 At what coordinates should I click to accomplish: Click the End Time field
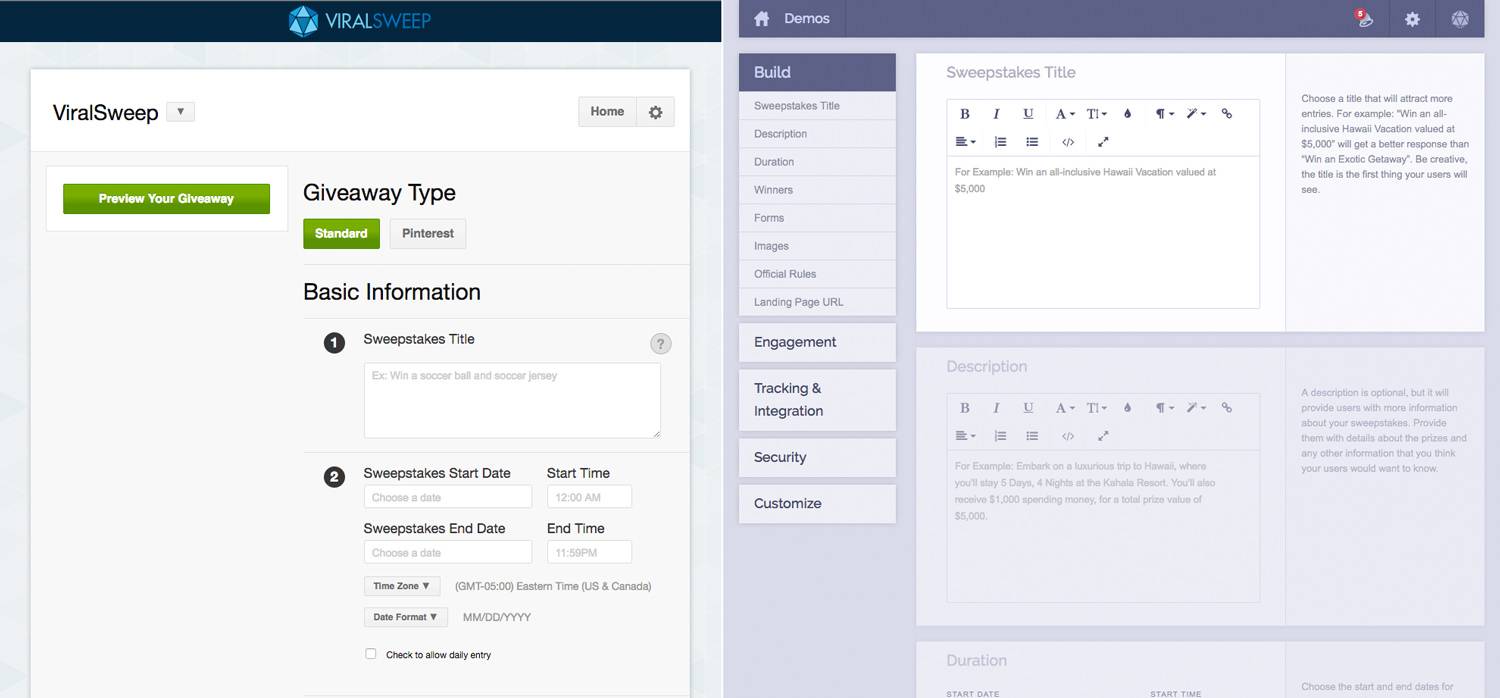(589, 552)
